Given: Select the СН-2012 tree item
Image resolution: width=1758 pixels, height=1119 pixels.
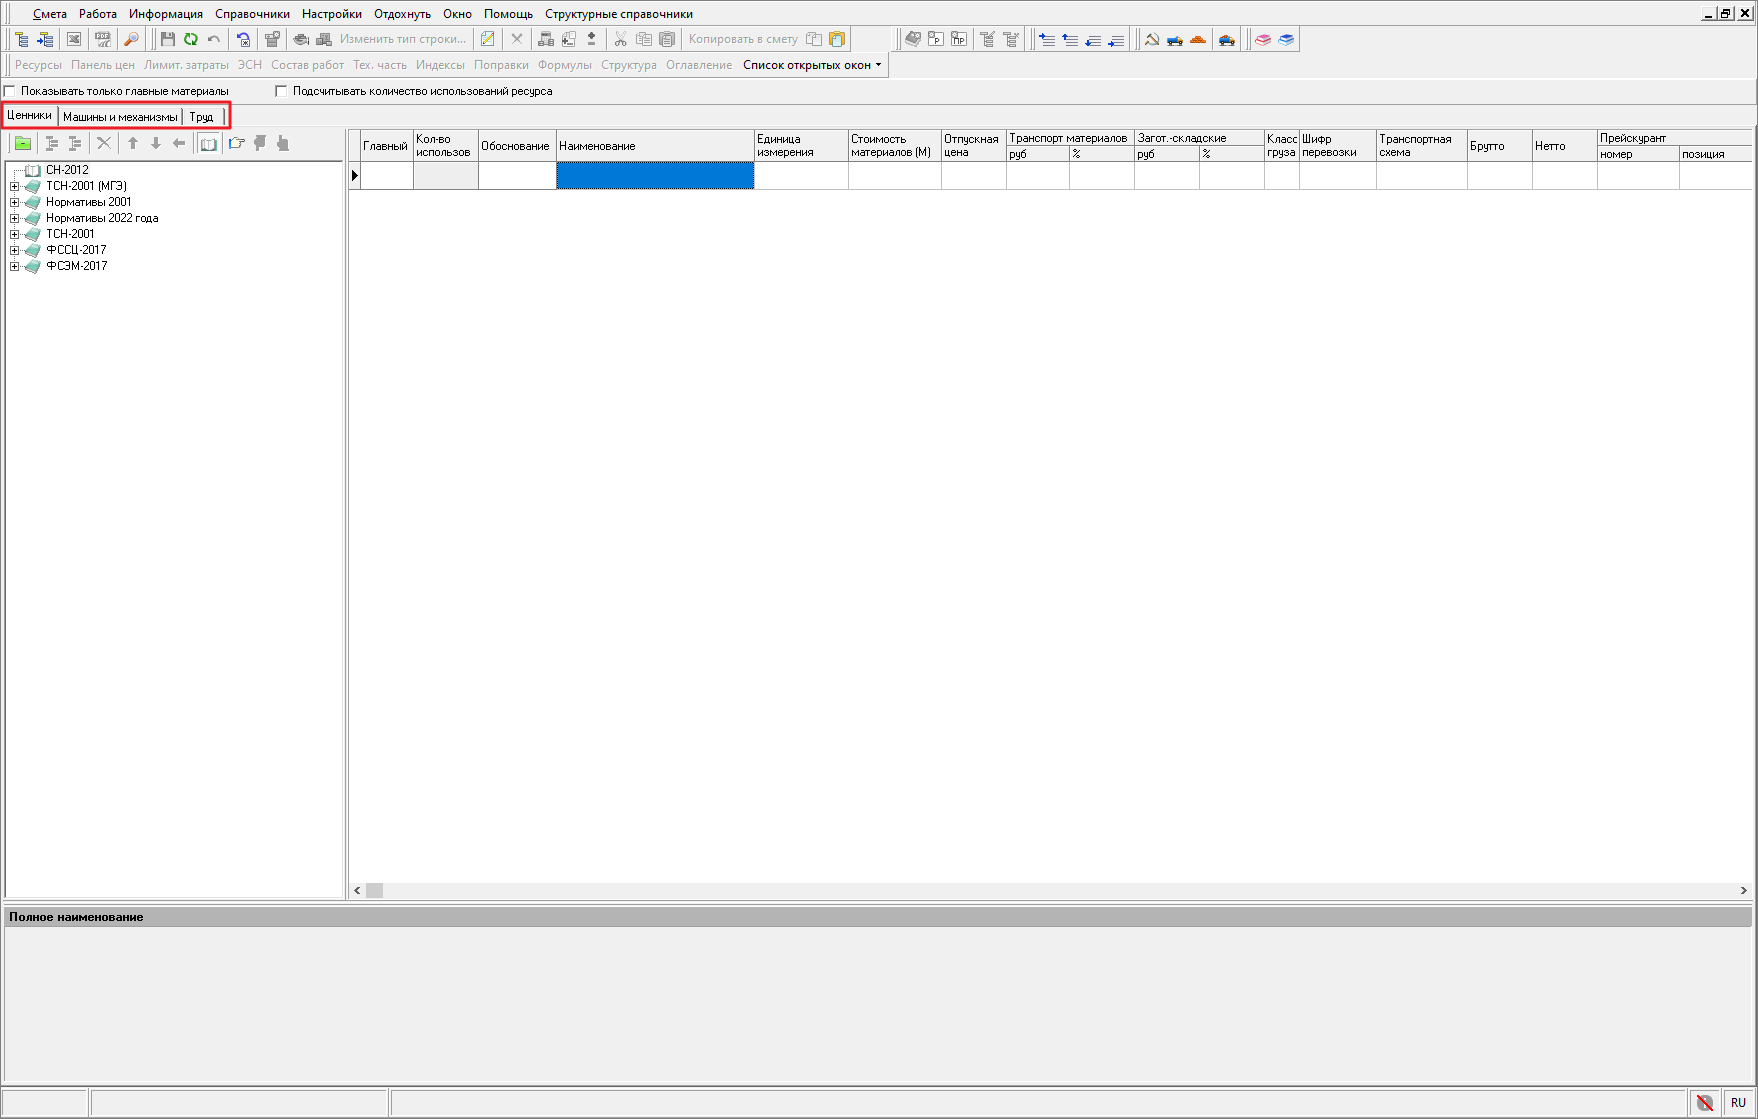Looking at the screenshot, I should click(x=67, y=170).
